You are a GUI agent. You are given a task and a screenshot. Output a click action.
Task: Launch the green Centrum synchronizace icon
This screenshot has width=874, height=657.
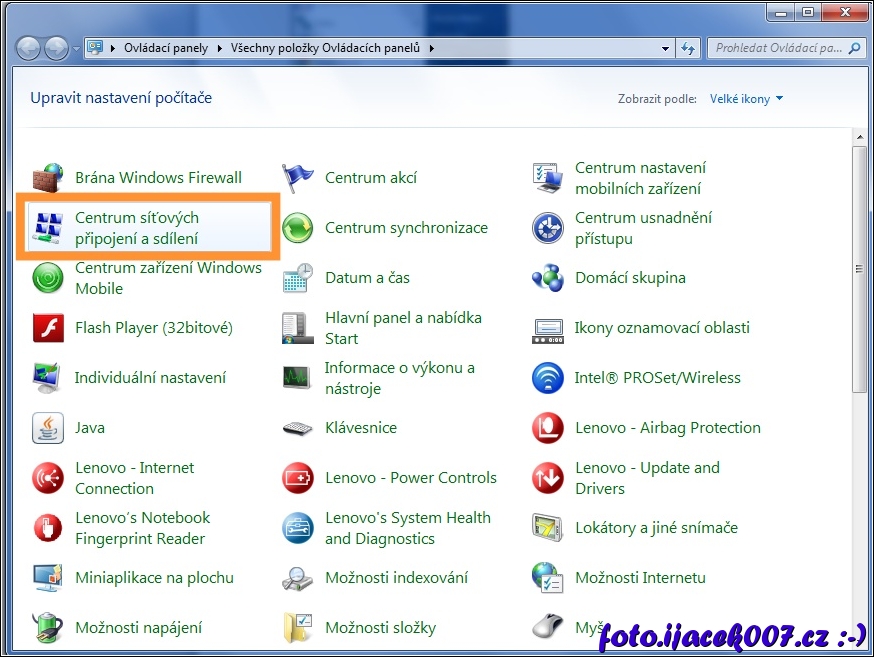(297, 228)
